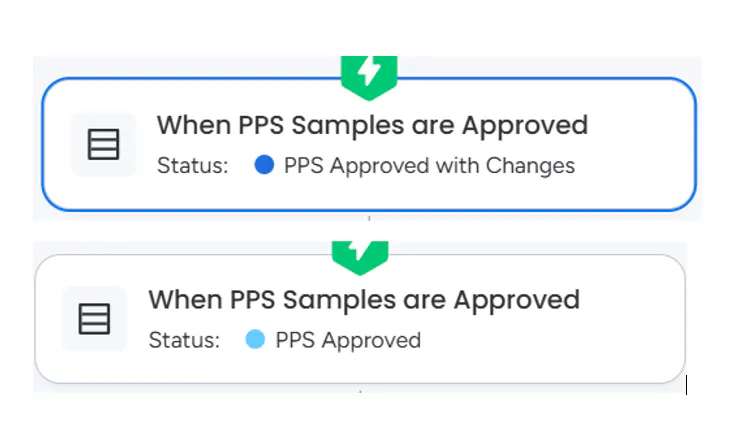Click the title of the blue-outlined trigger card

tap(372, 125)
